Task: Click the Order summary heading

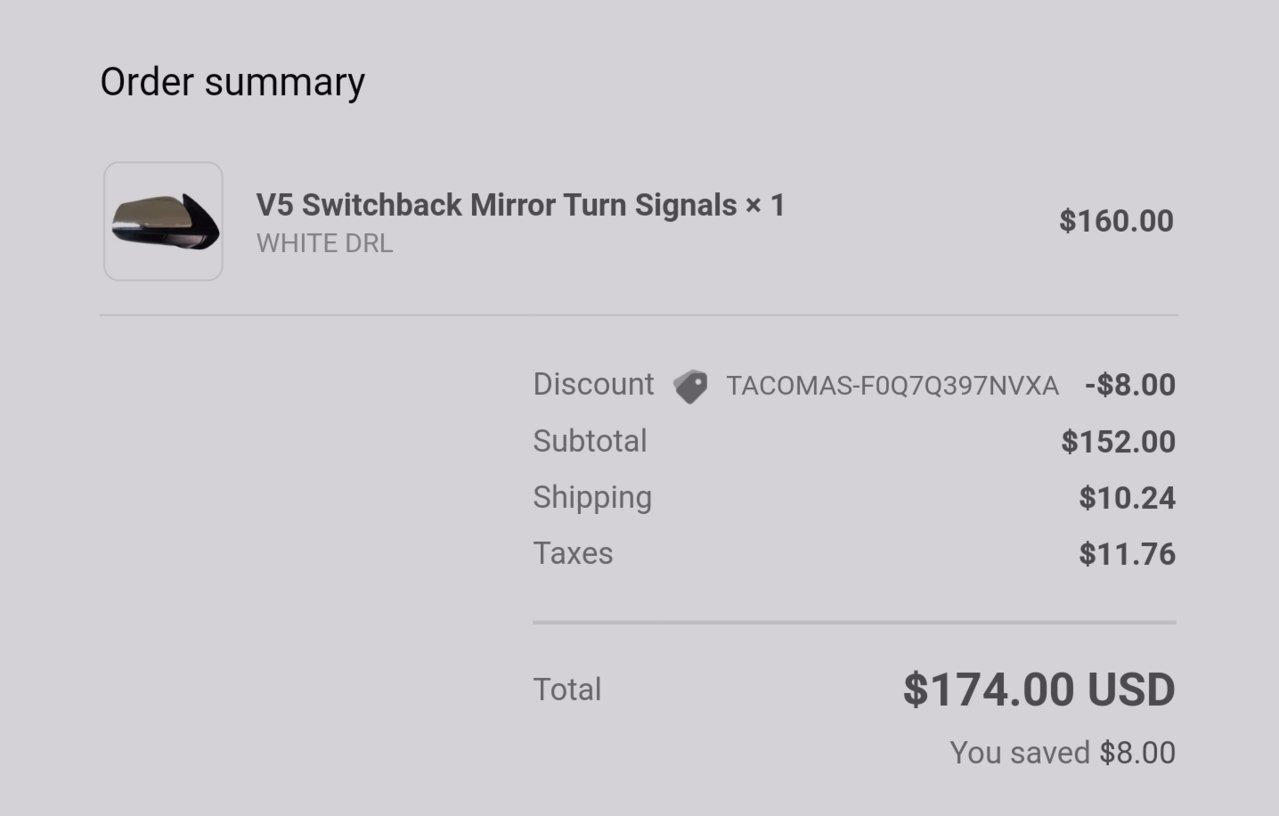Action: click(232, 82)
